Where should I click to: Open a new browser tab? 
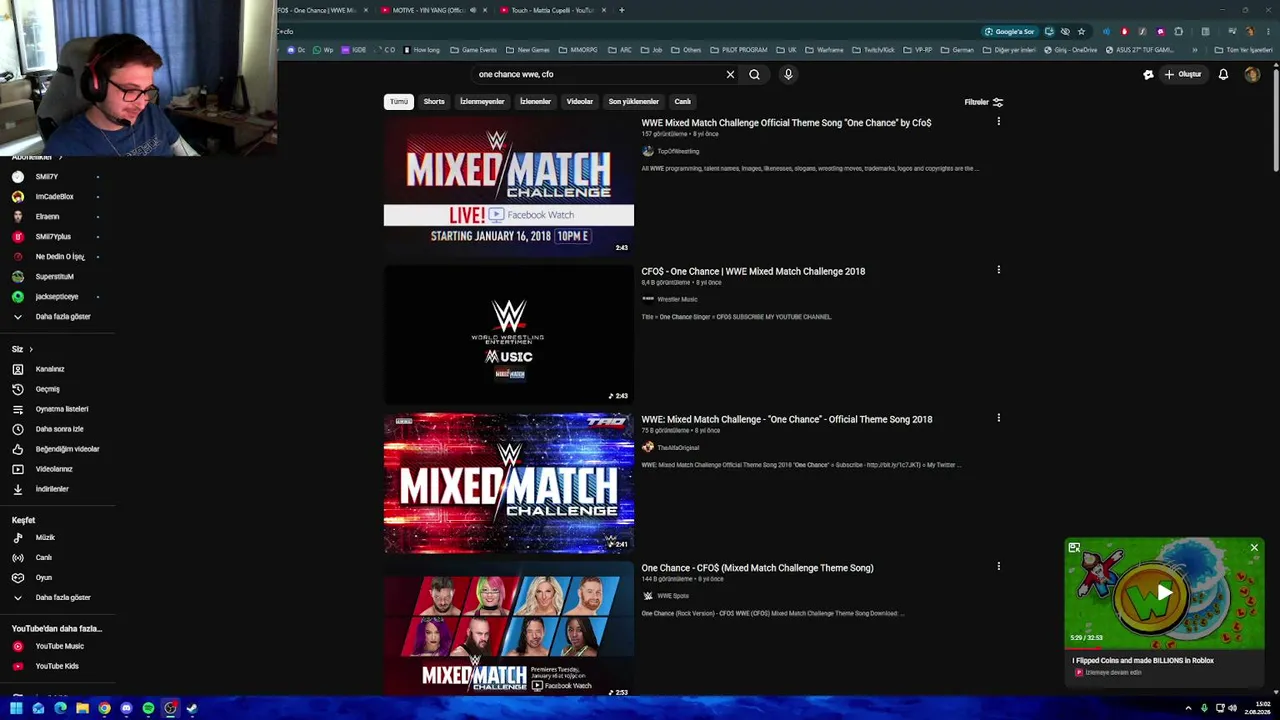(x=622, y=10)
